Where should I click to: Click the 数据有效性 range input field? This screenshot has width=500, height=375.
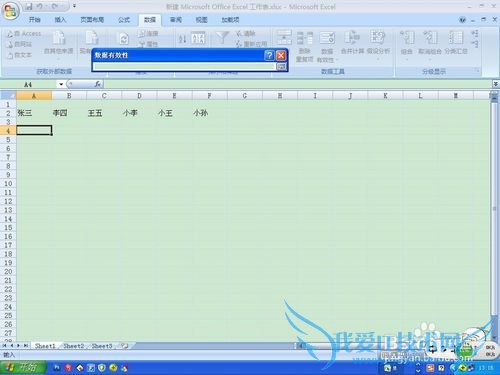click(x=184, y=67)
